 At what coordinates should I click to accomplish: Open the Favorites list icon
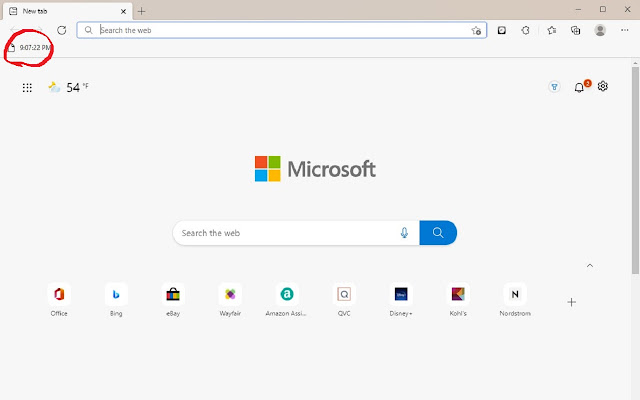click(x=552, y=30)
